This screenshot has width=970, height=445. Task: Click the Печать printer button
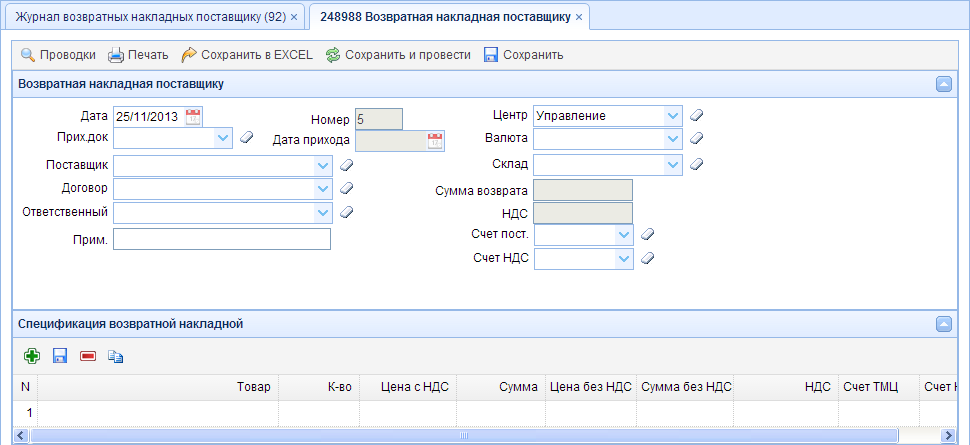point(138,55)
